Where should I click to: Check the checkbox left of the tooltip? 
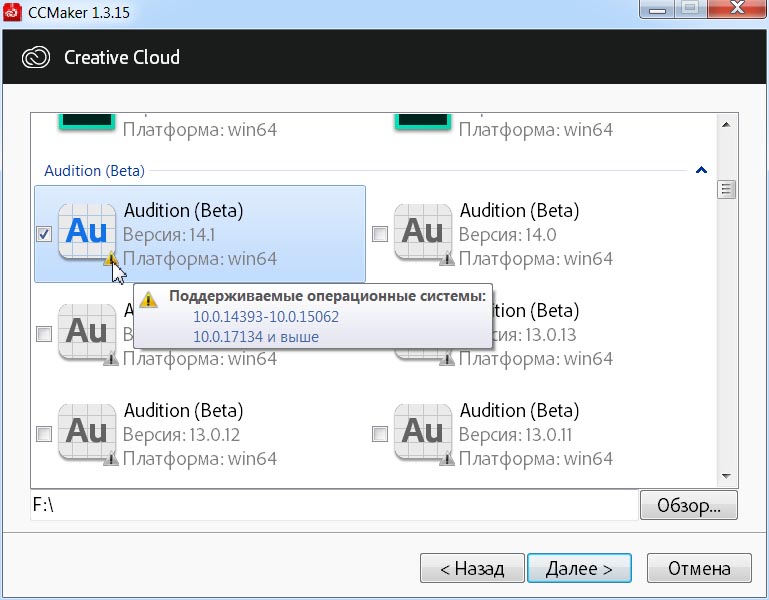(44, 334)
